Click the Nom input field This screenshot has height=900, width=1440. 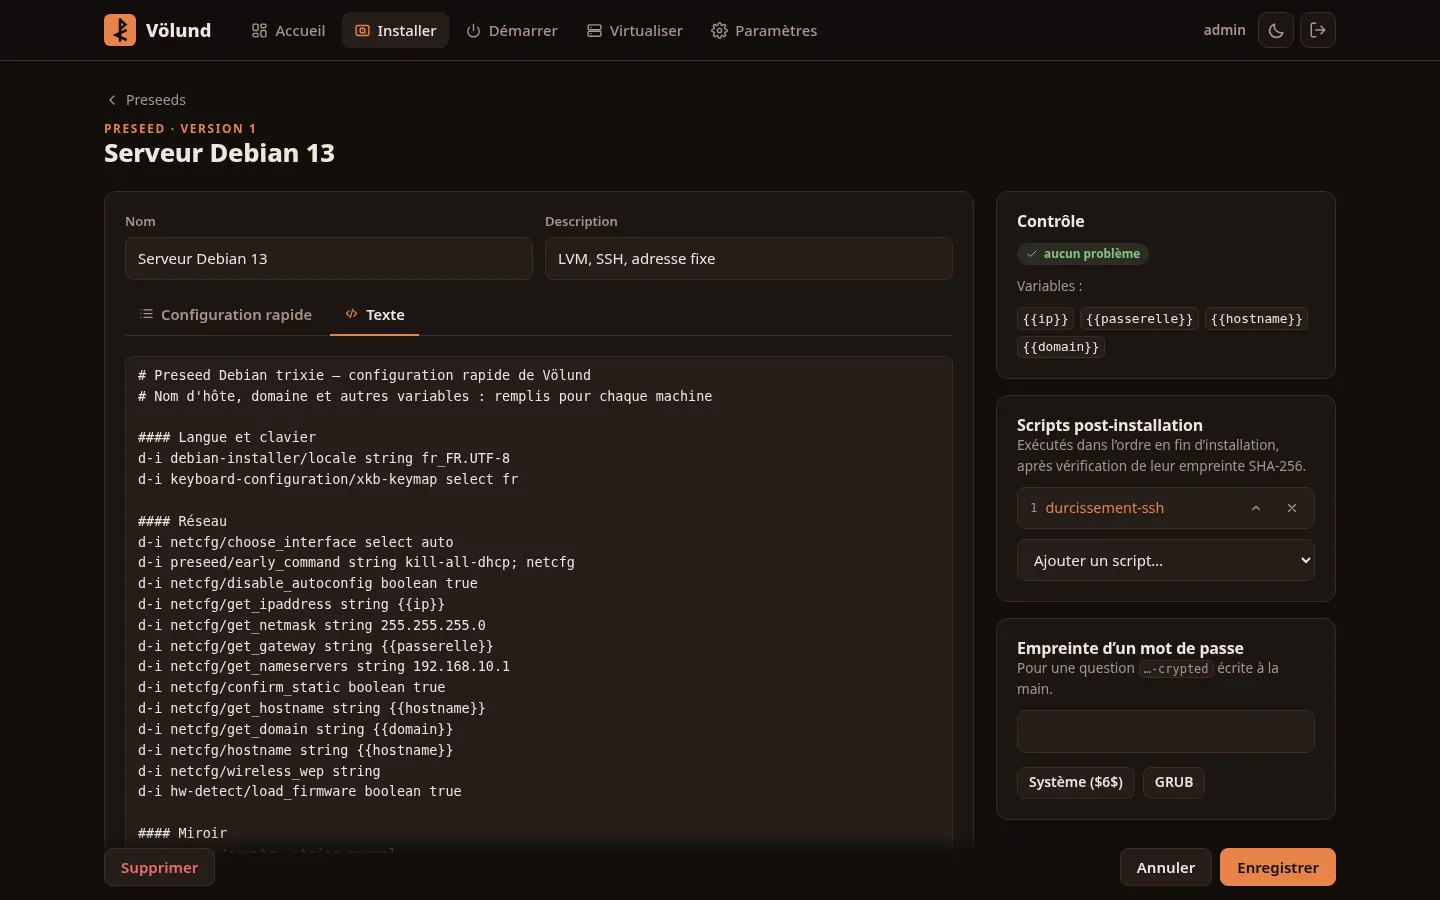[x=329, y=258]
